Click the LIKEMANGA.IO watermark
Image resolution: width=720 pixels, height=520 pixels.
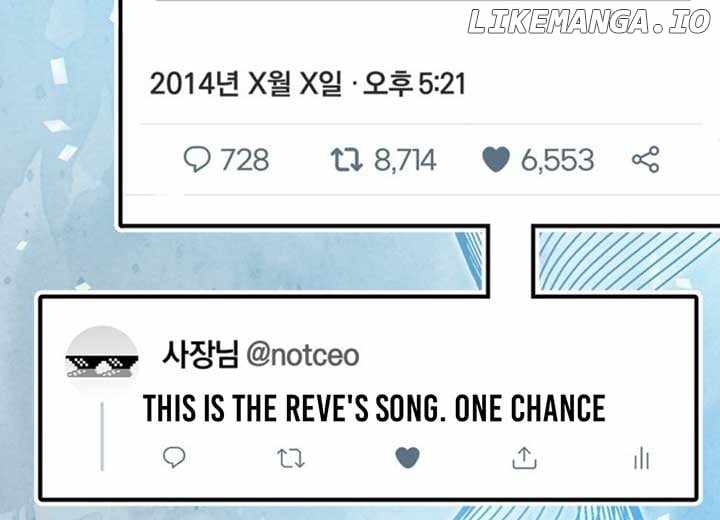589,22
